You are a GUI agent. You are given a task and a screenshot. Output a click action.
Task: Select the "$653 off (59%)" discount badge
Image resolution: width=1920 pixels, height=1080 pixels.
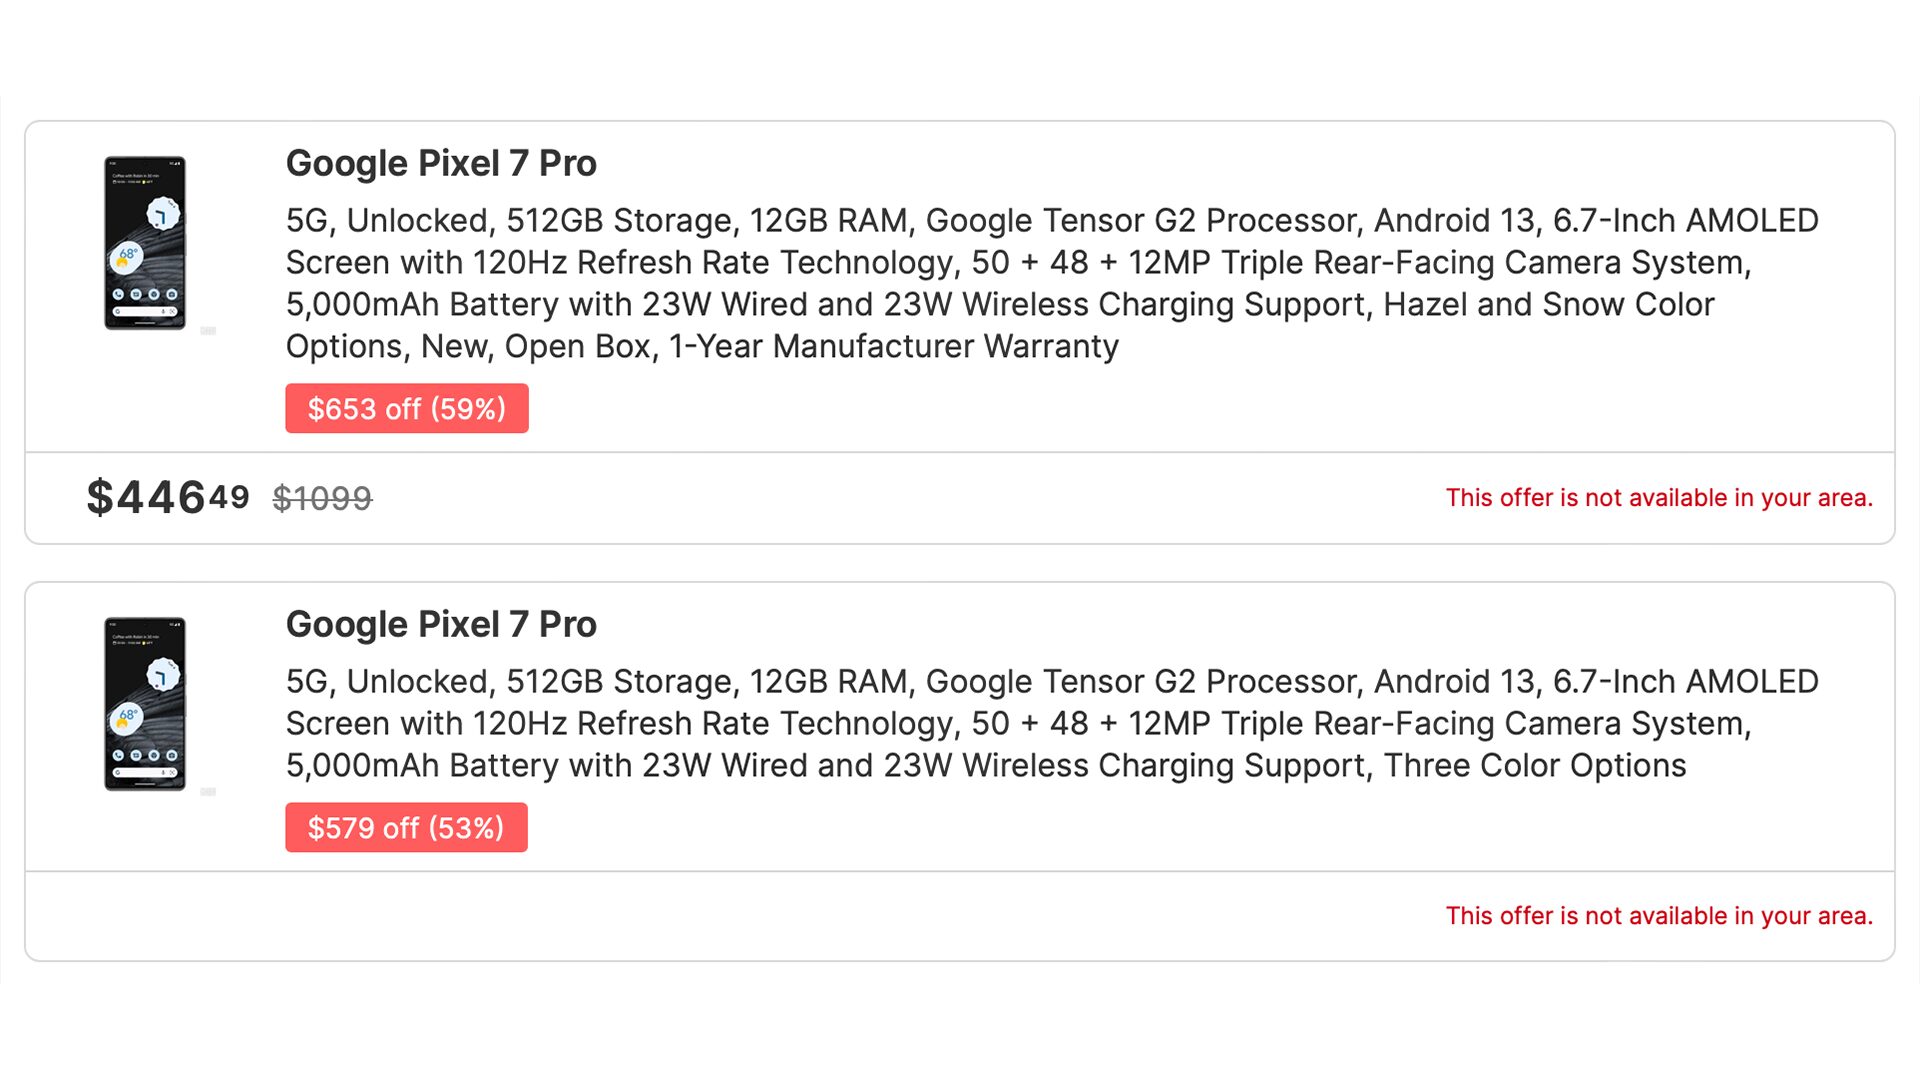(x=406, y=409)
